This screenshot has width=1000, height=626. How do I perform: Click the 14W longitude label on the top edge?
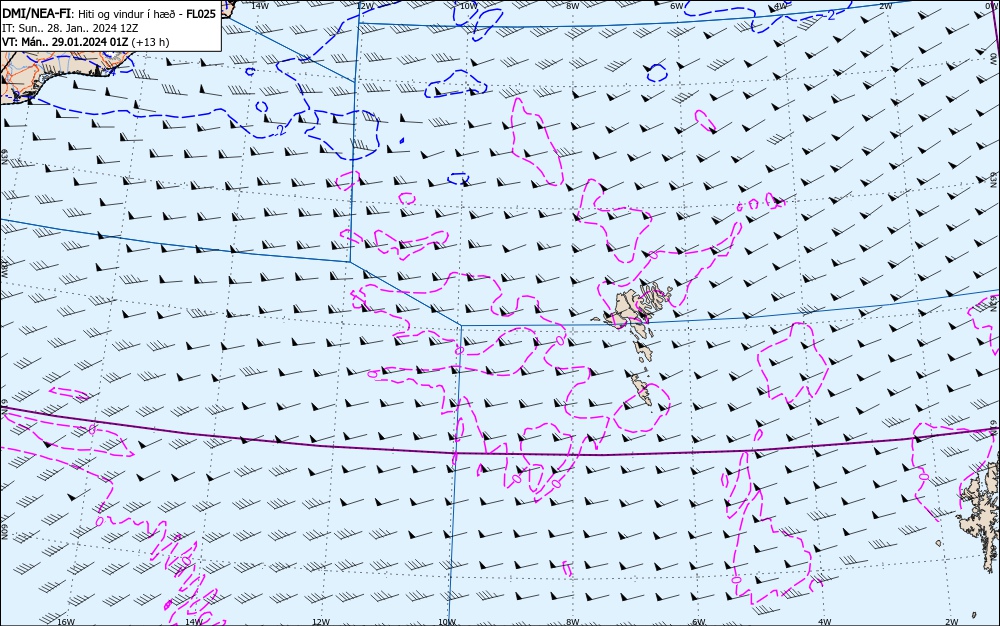[260, 6]
